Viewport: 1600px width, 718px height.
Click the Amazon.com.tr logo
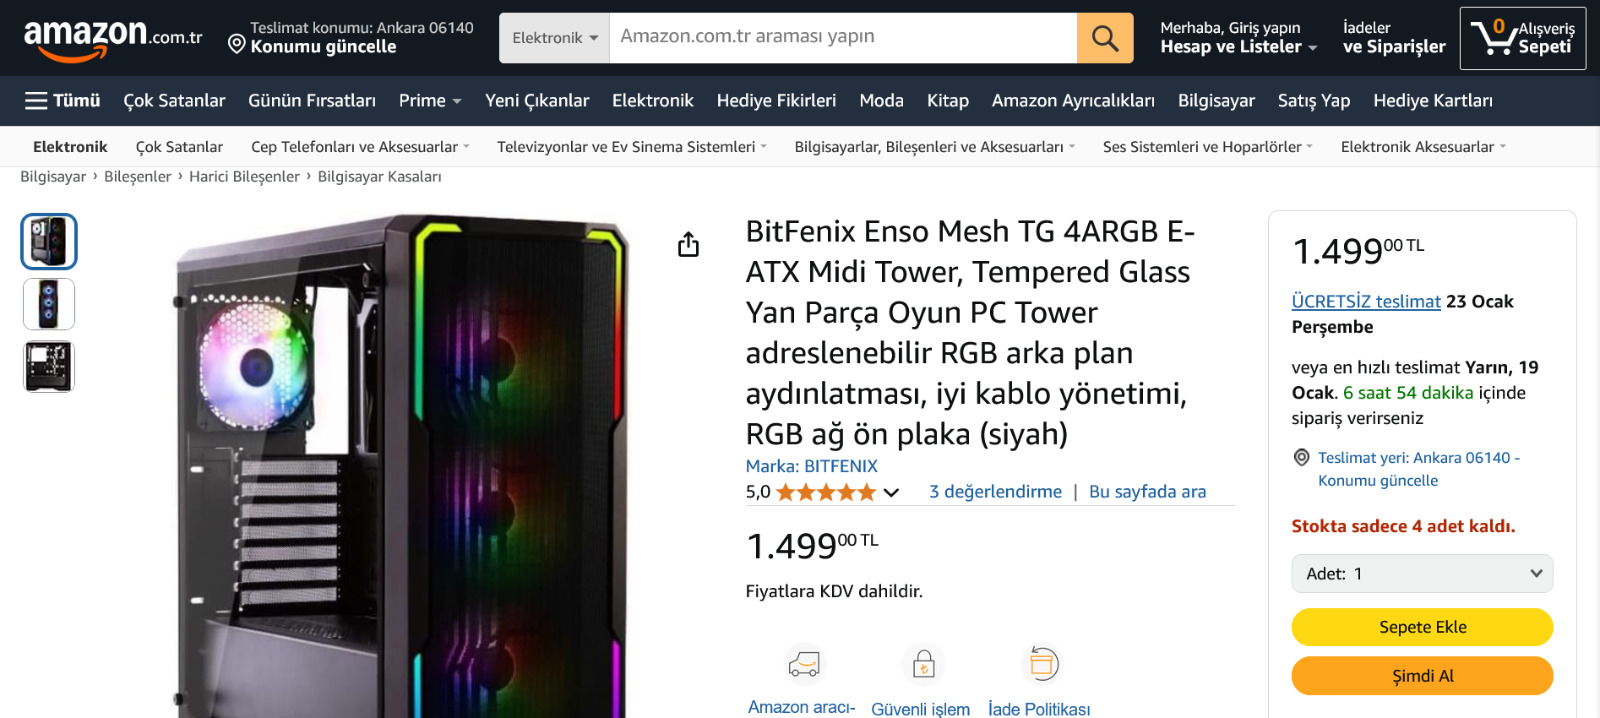[112, 38]
